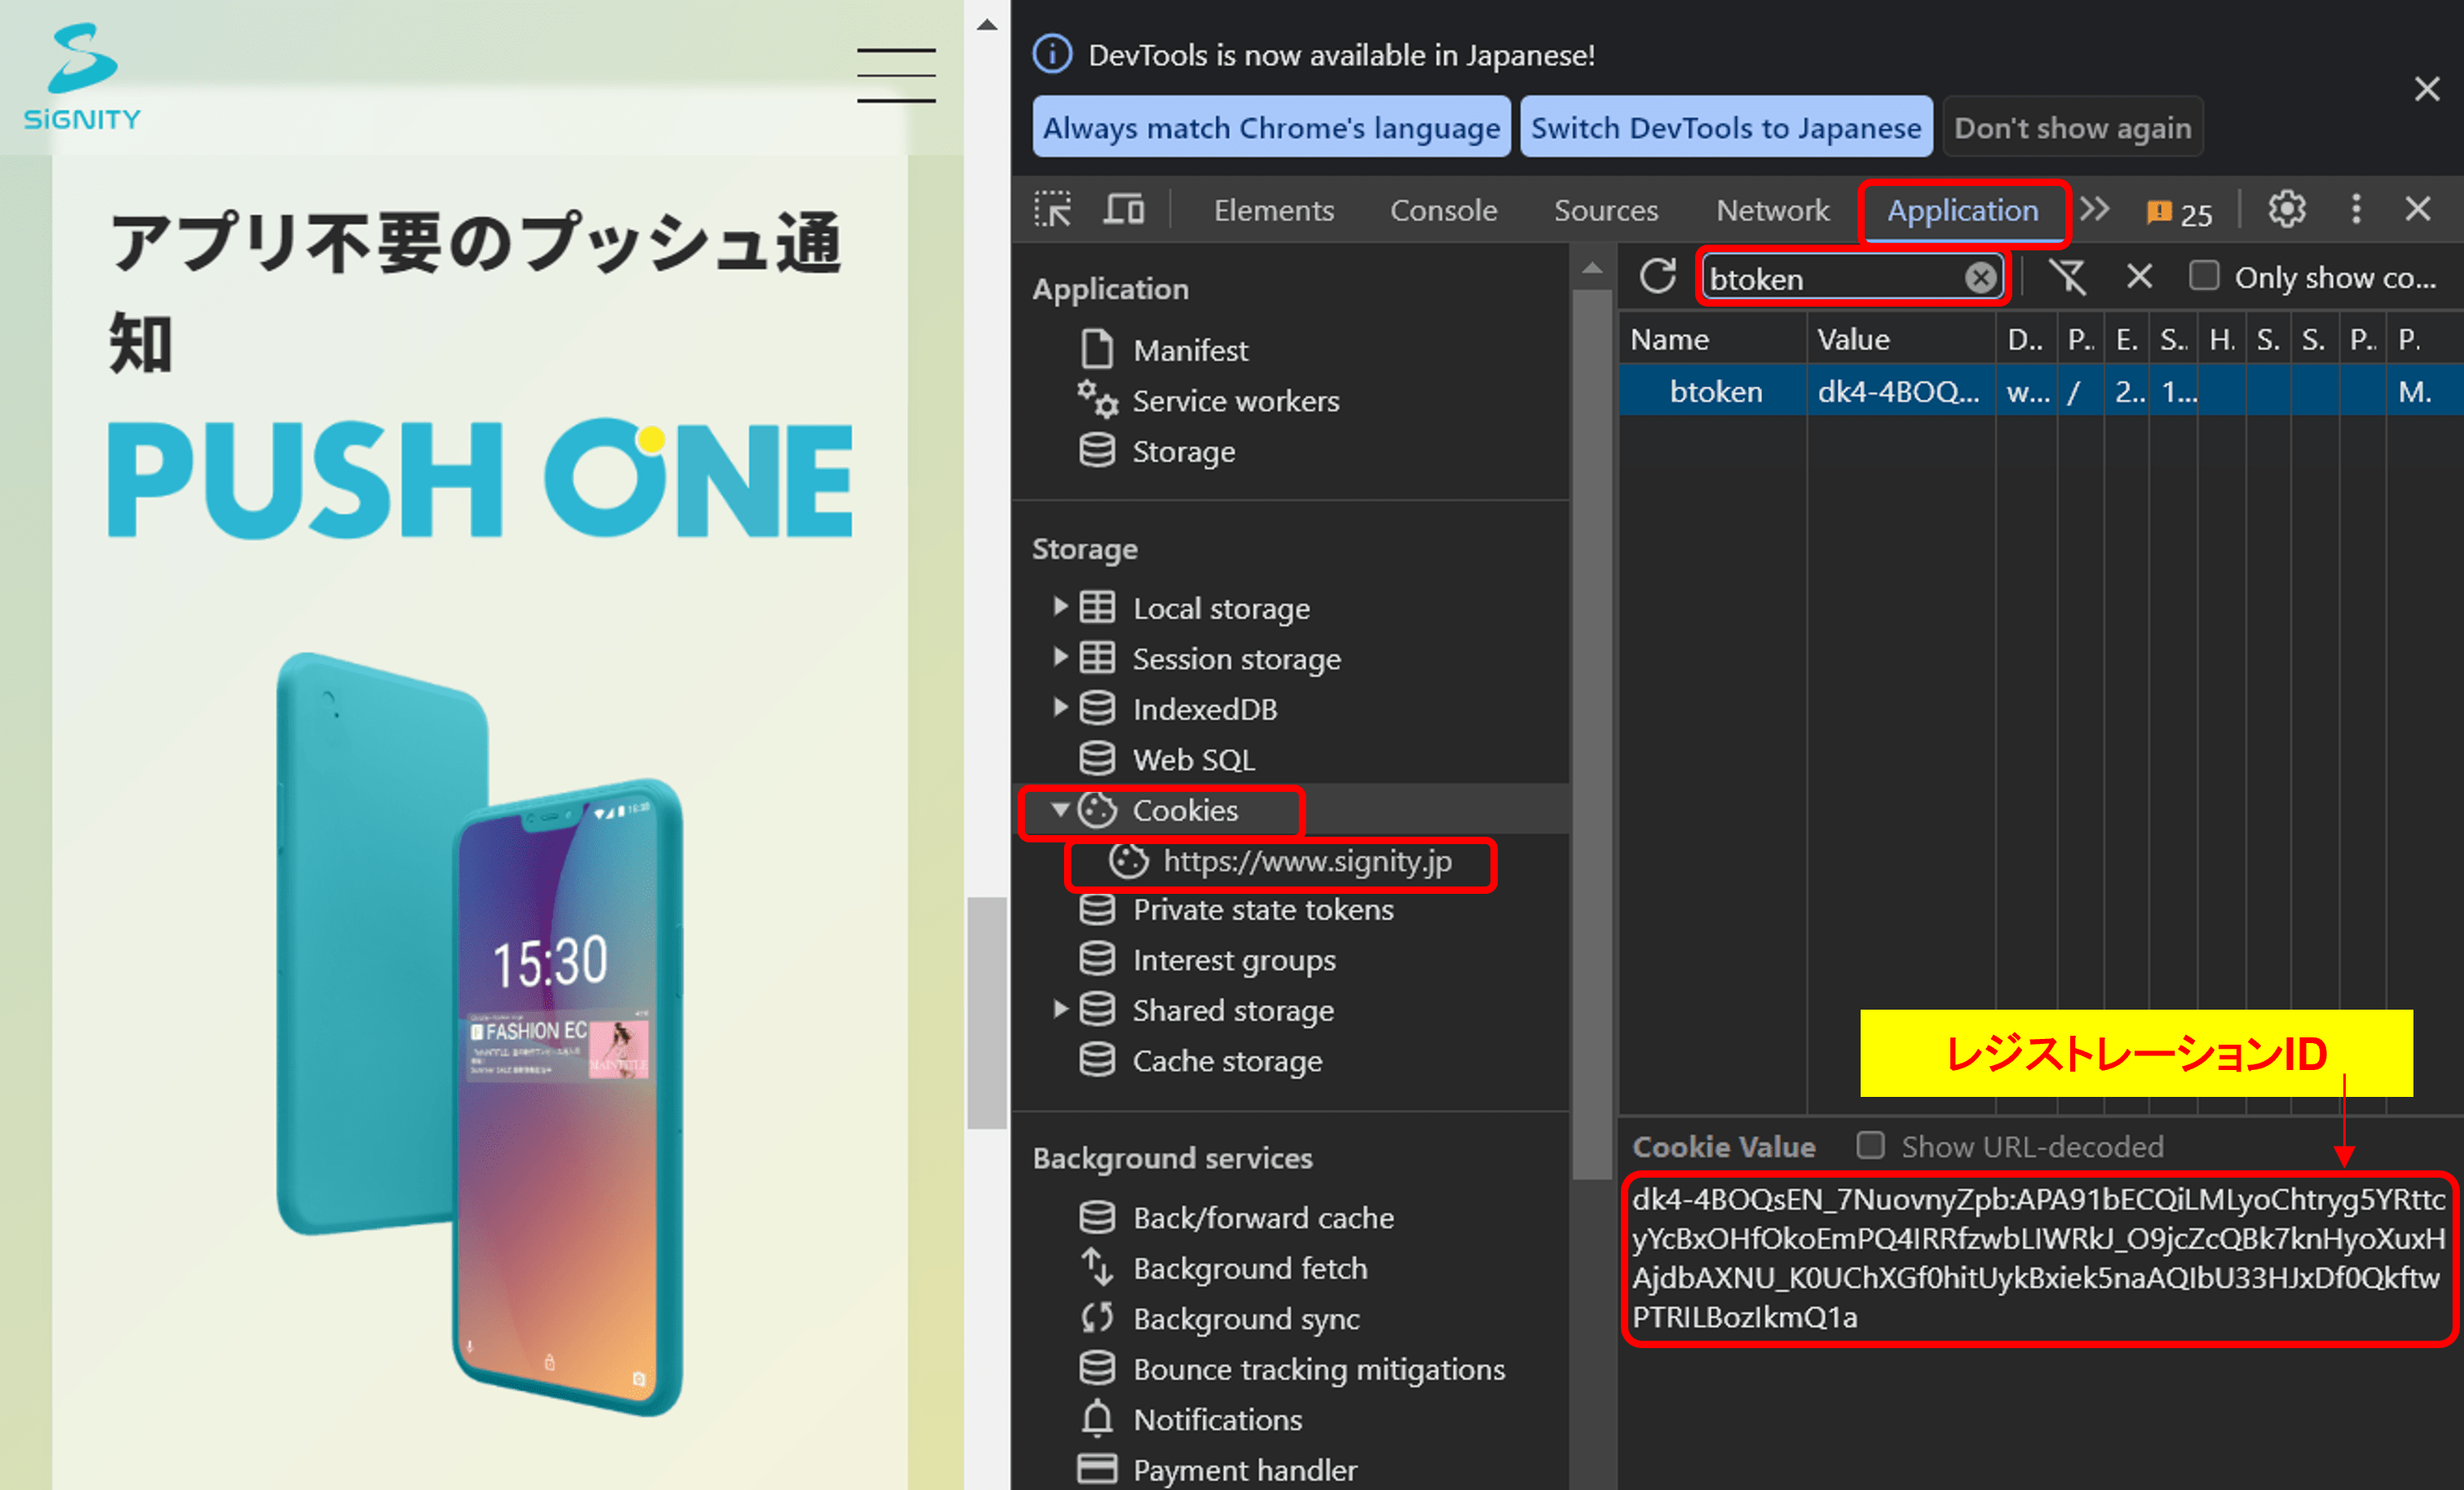
Task: Click Switch DevTools to Japanese
Action: 1726,126
